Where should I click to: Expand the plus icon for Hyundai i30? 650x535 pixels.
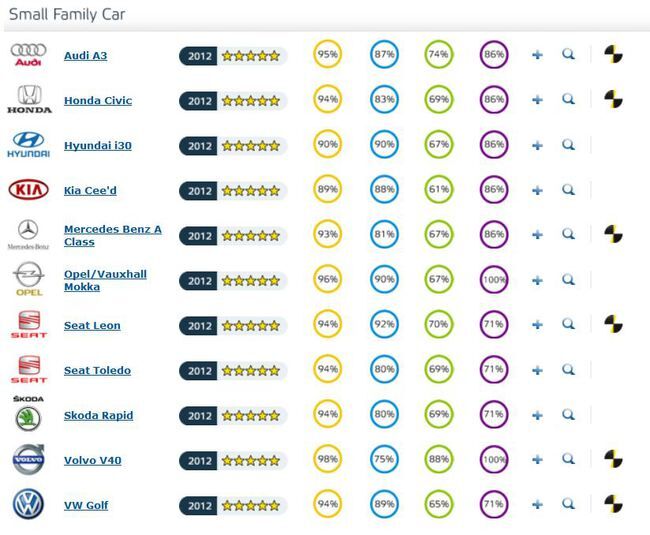click(x=537, y=145)
